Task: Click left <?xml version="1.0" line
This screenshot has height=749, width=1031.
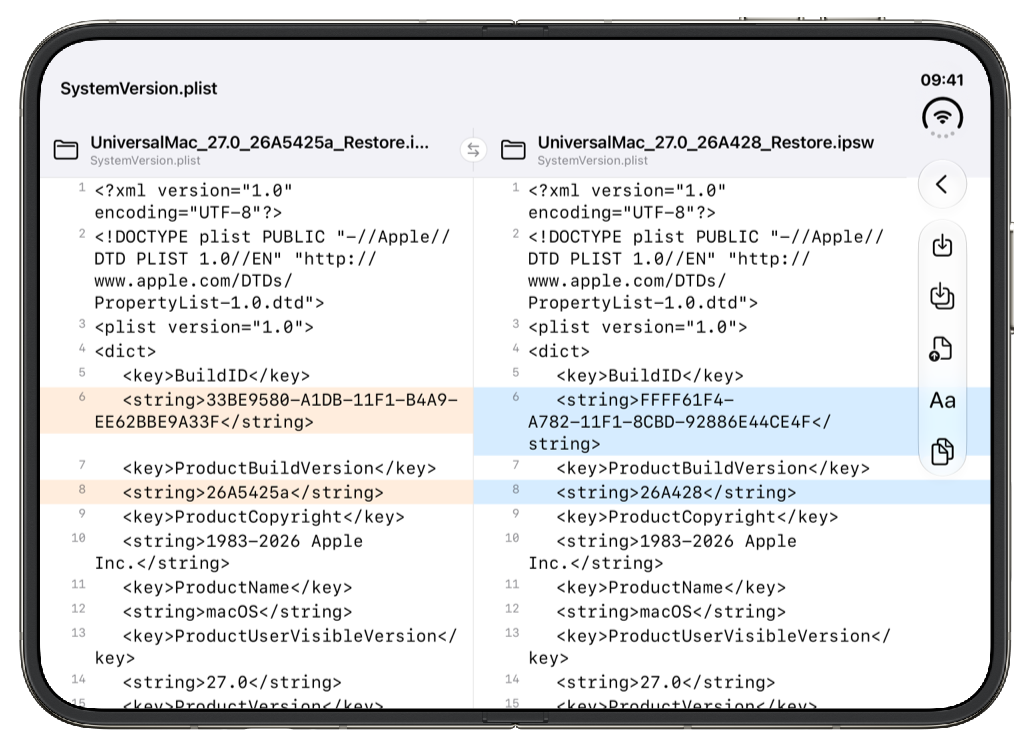Action: point(193,201)
